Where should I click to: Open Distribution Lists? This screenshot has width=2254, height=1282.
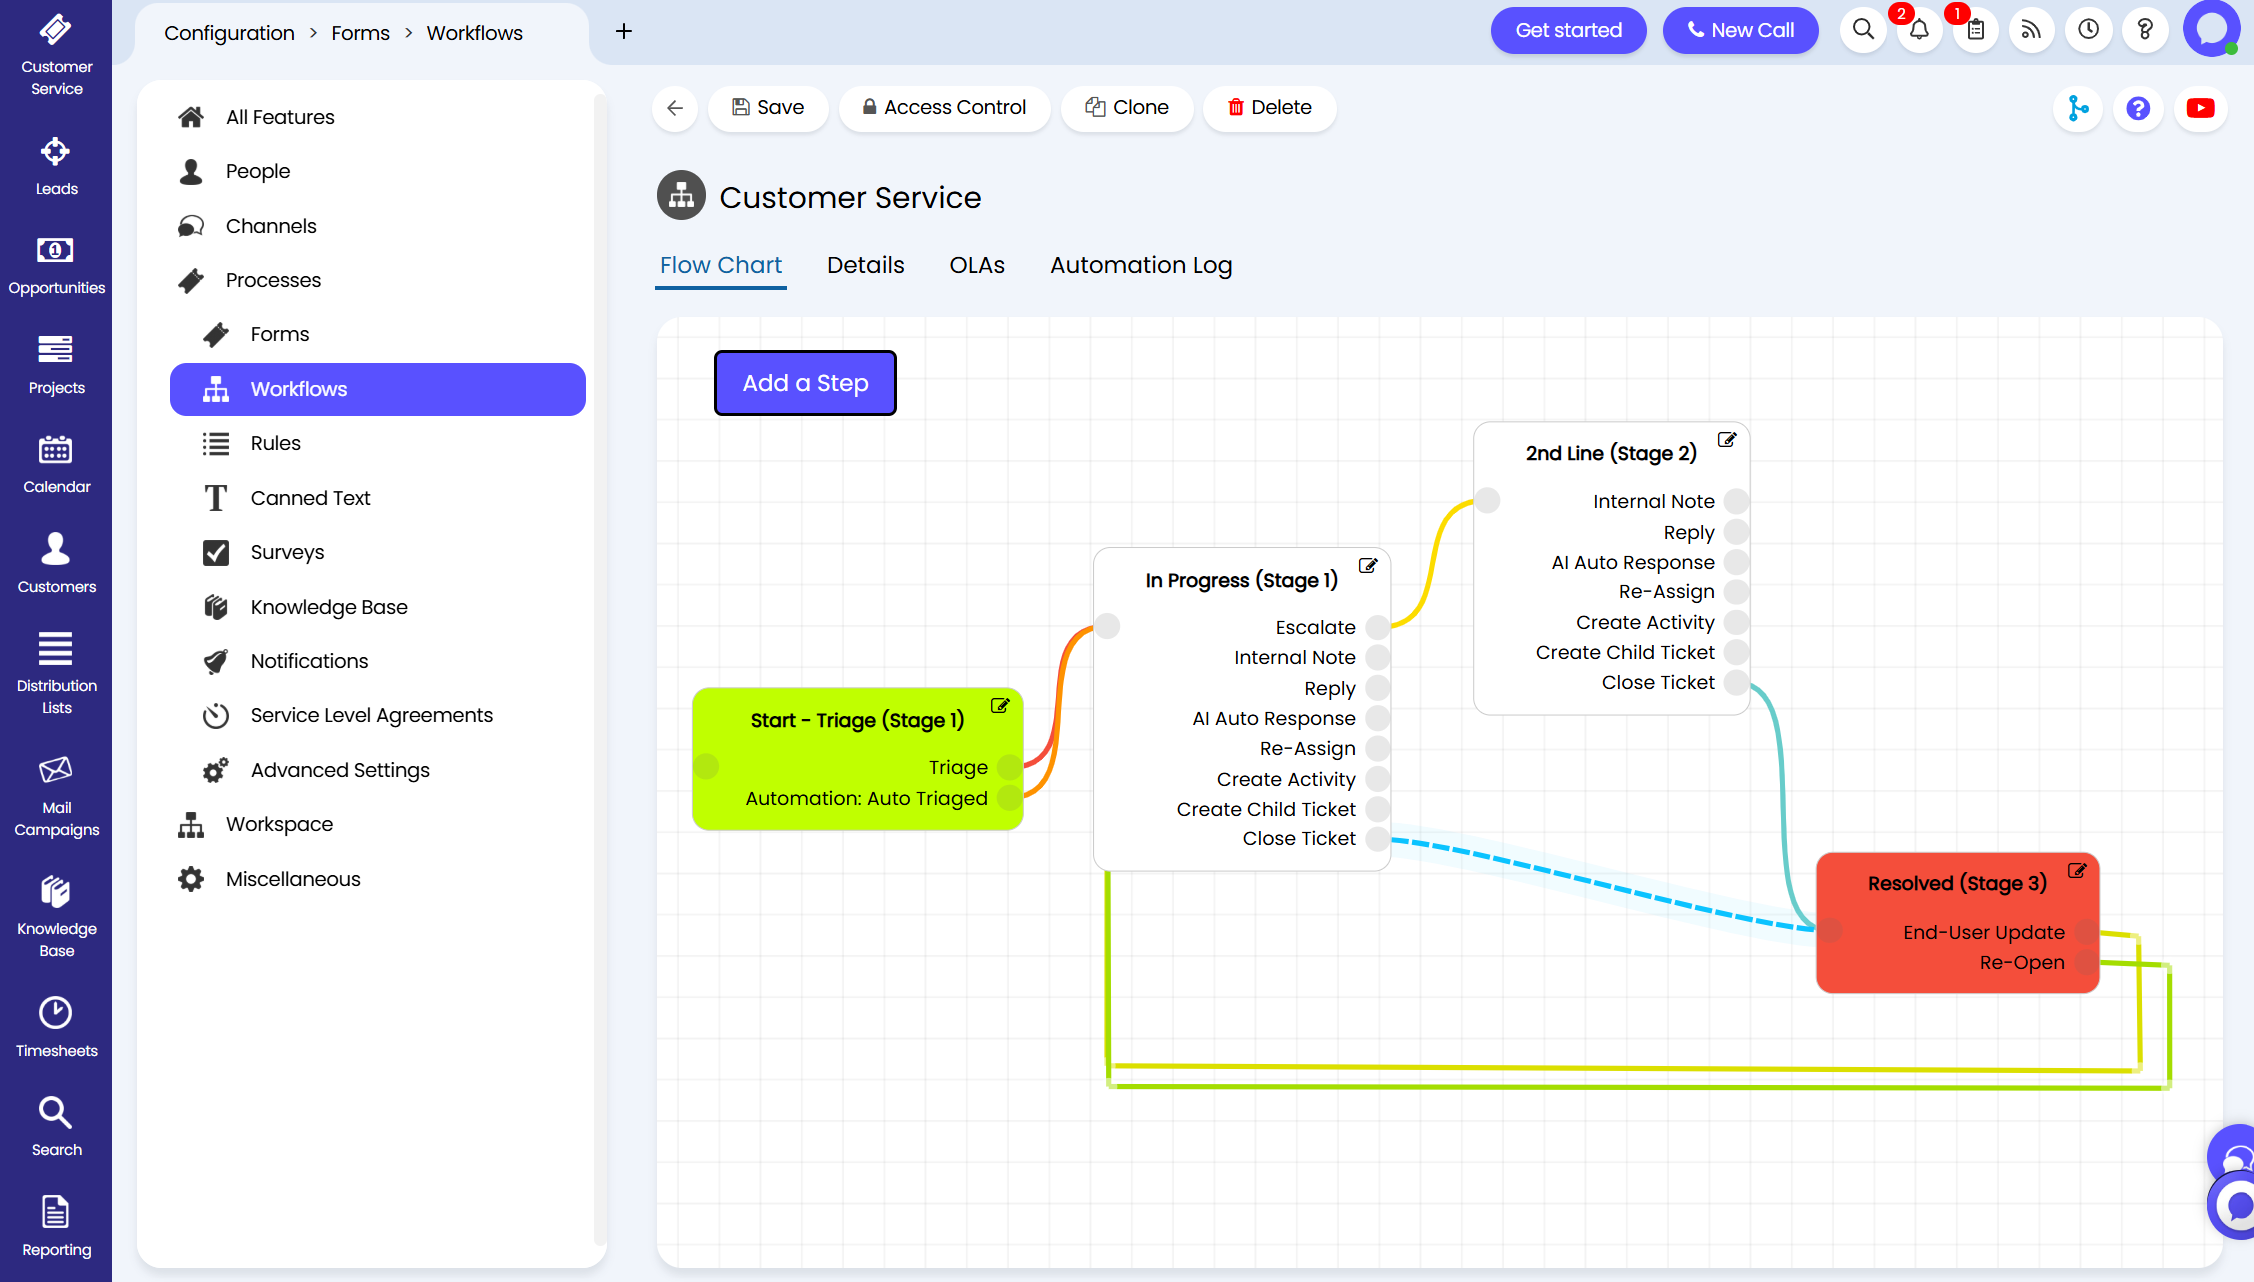[x=56, y=675]
